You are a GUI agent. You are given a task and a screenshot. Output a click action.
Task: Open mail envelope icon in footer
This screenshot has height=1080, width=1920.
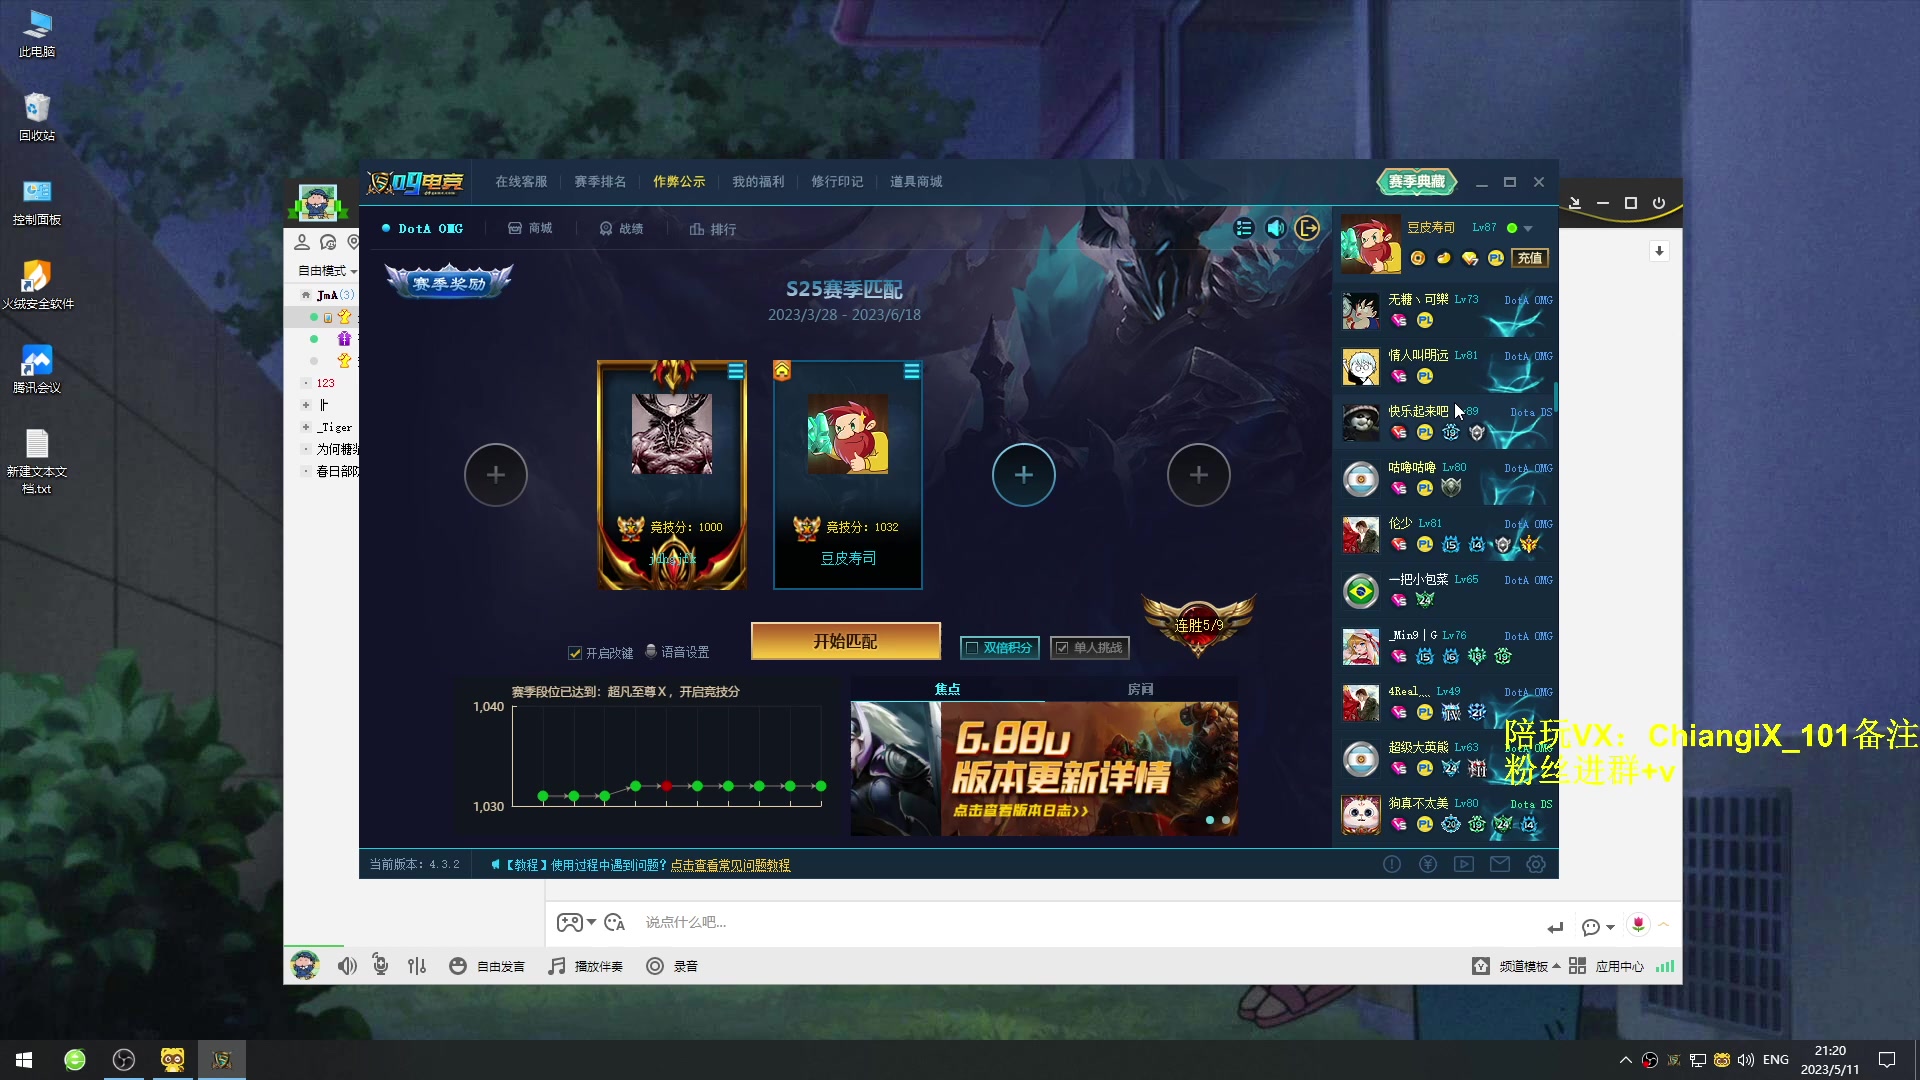1500,864
